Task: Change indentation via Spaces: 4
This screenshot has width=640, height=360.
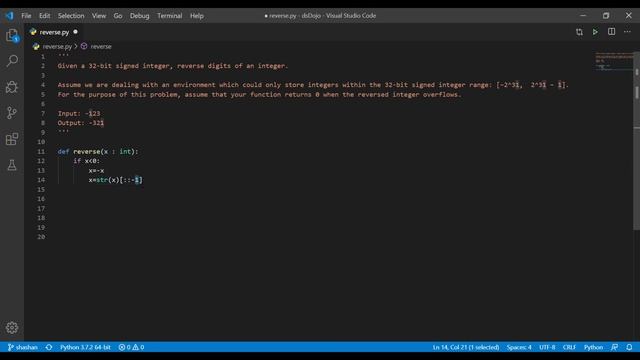Action: (x=519, y=347)
